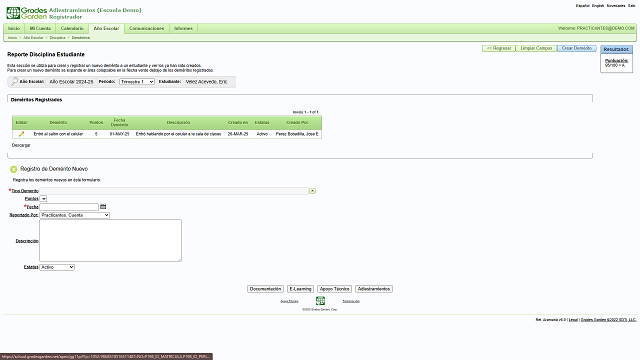640x360 pixels.
Task: Click the Fecha Demérito column header
Action: point(119,122)
